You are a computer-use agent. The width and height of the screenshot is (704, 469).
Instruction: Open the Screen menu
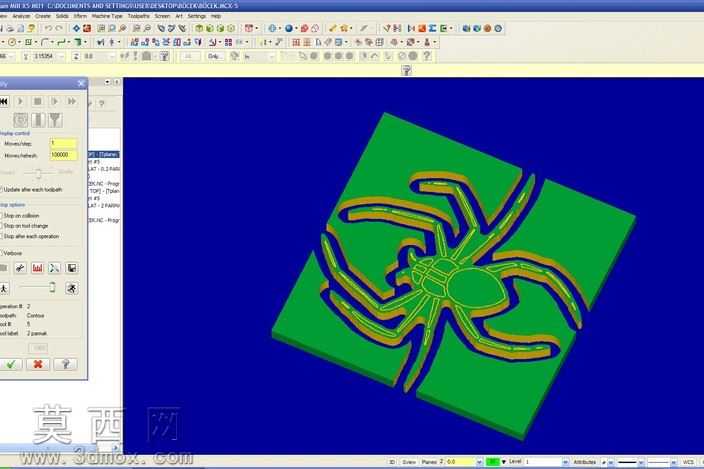pyautogui.click(x=162, y=16)
